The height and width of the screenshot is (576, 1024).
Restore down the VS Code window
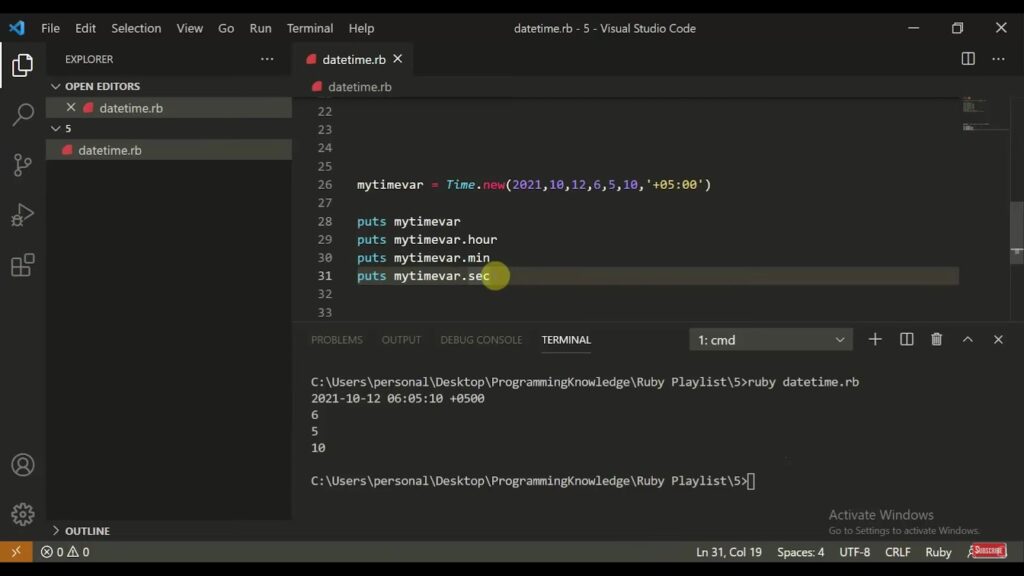coord(957,28)
